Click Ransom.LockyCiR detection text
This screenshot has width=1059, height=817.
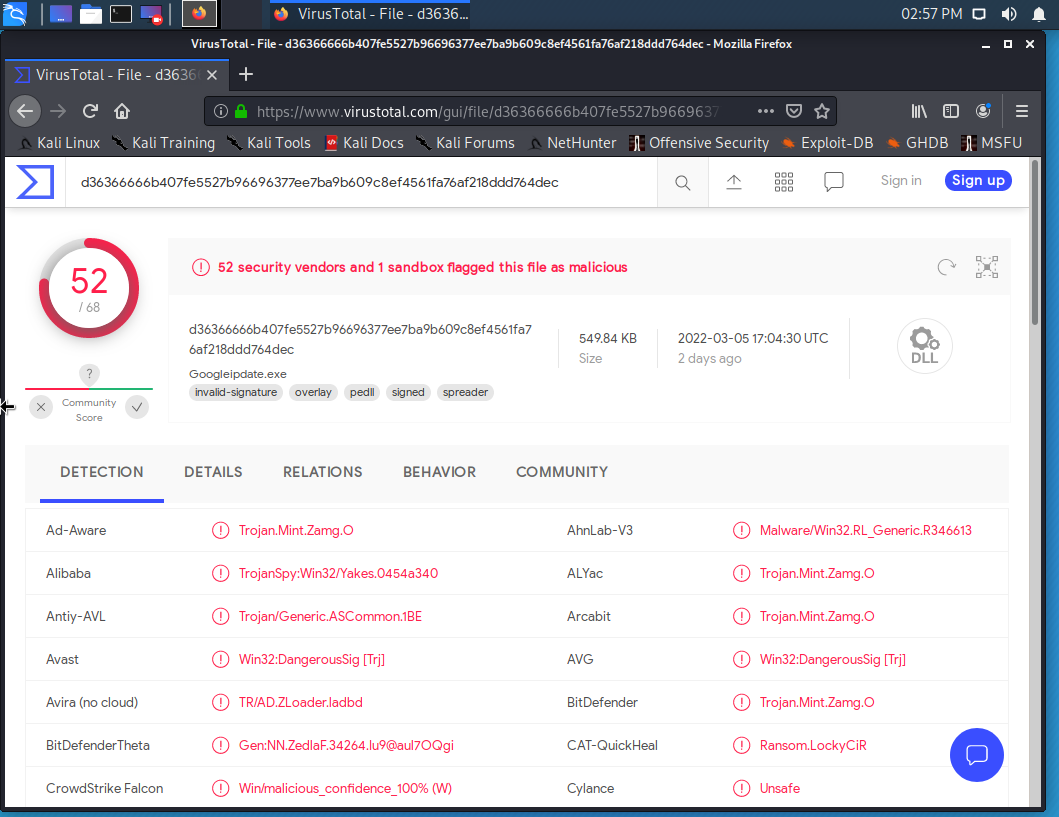coord(812,745)
